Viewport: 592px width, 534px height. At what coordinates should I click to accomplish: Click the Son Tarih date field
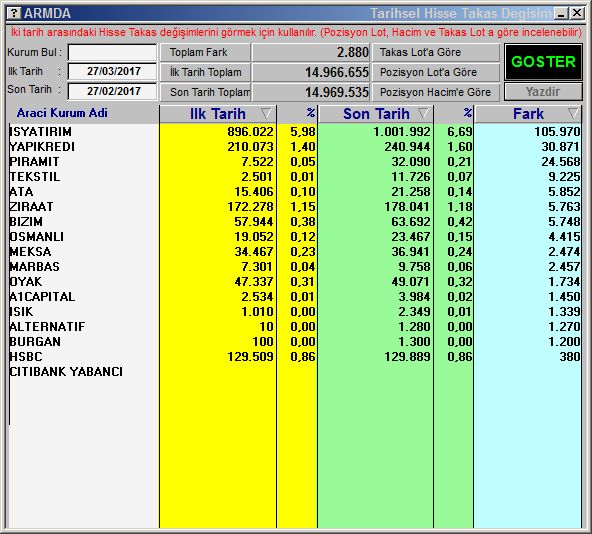click(x=112, y=91)
